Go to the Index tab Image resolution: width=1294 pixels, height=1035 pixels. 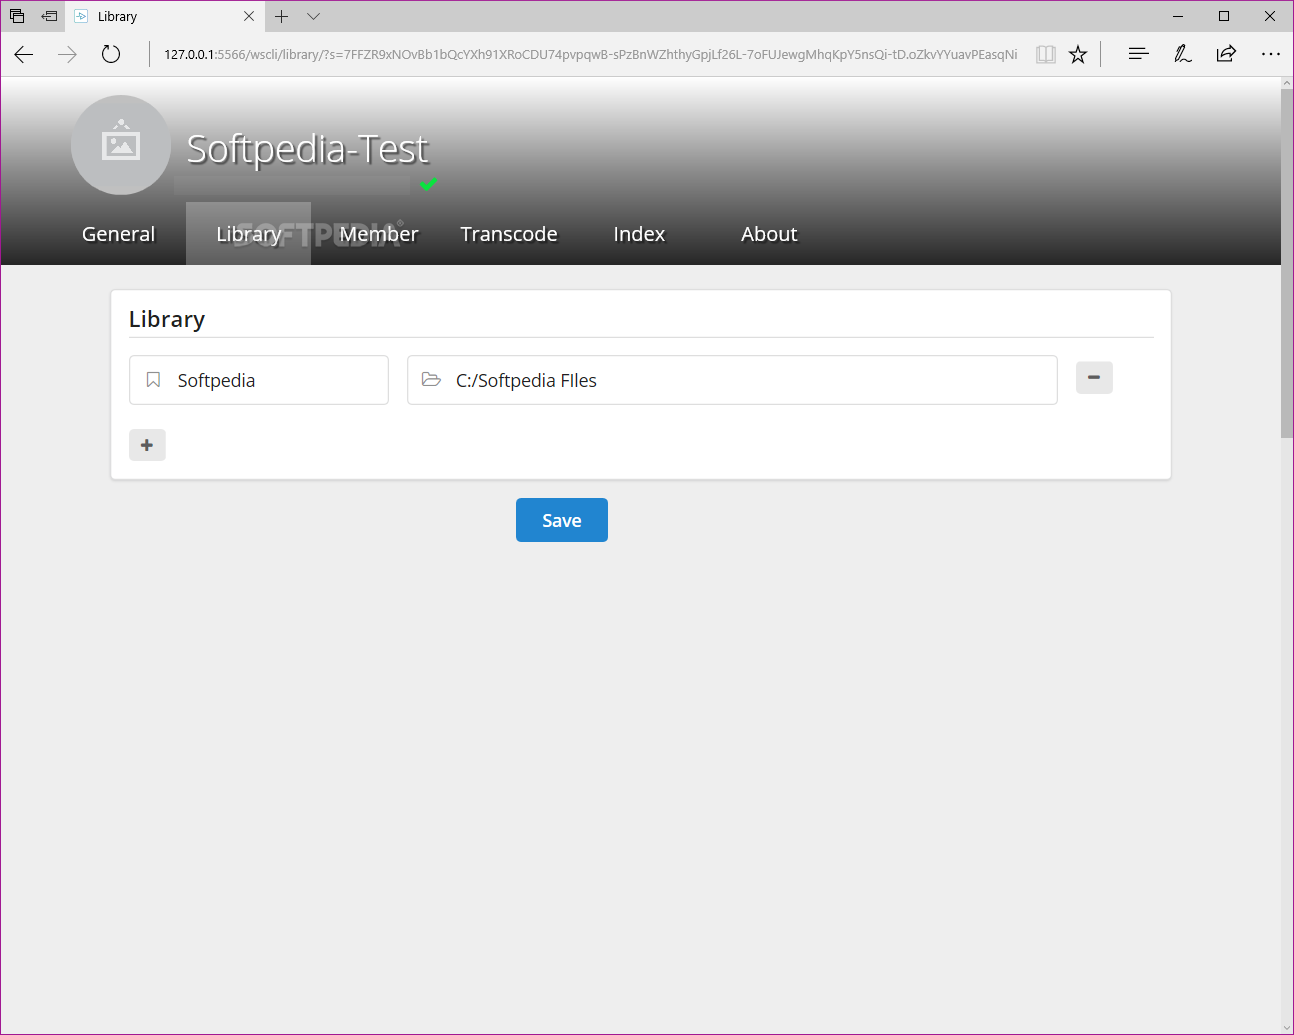point(639,234)
